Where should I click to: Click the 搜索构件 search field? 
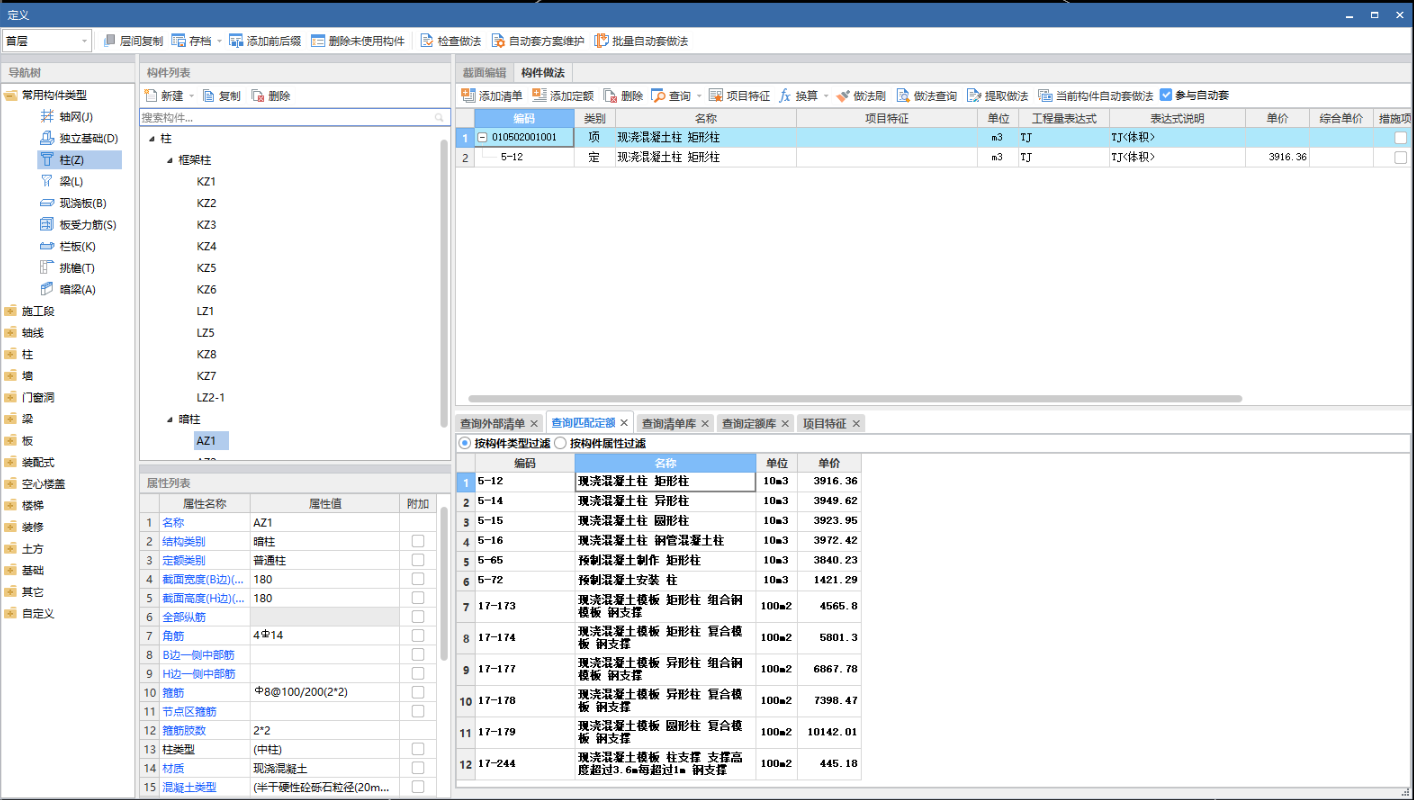pyautogui.click(x=295, y=117)
